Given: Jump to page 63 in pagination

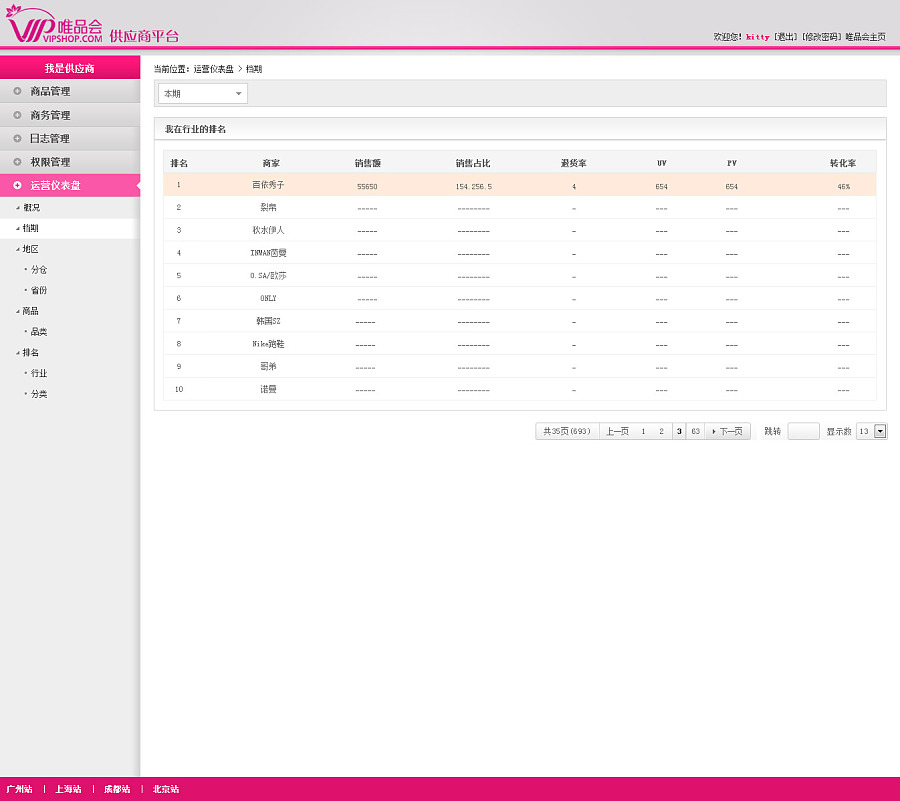Looking at the screenshot, I should (x=696, y=431).
